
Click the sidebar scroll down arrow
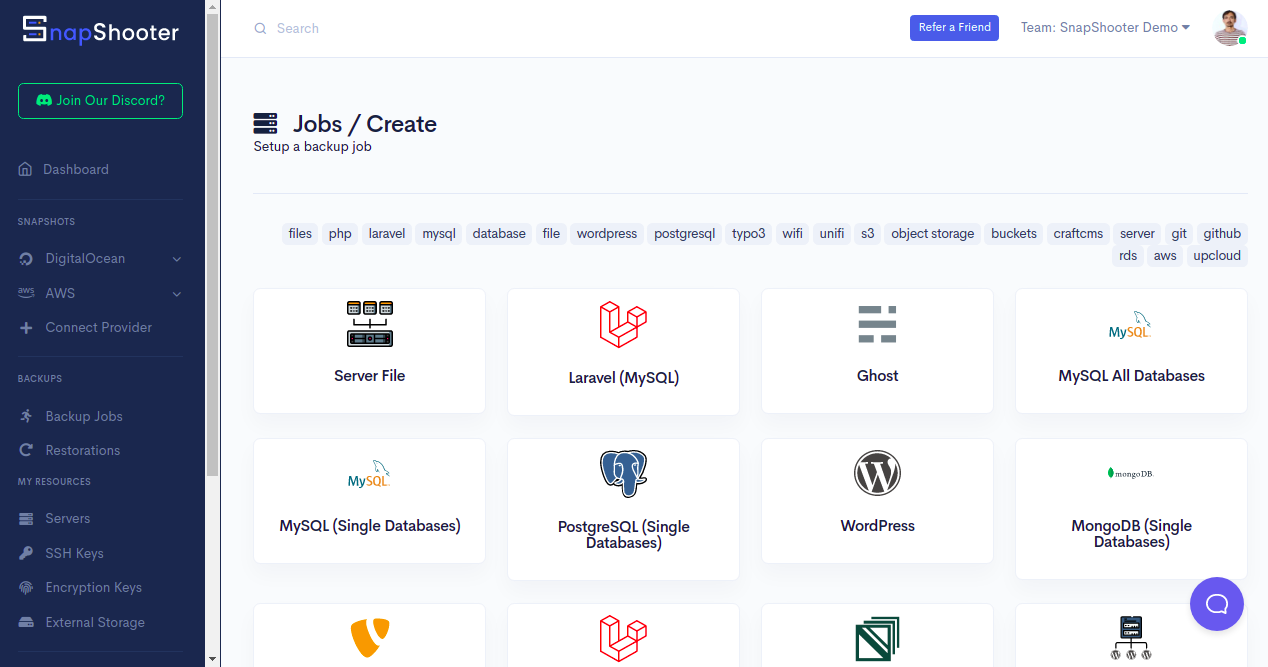[211, 659]
